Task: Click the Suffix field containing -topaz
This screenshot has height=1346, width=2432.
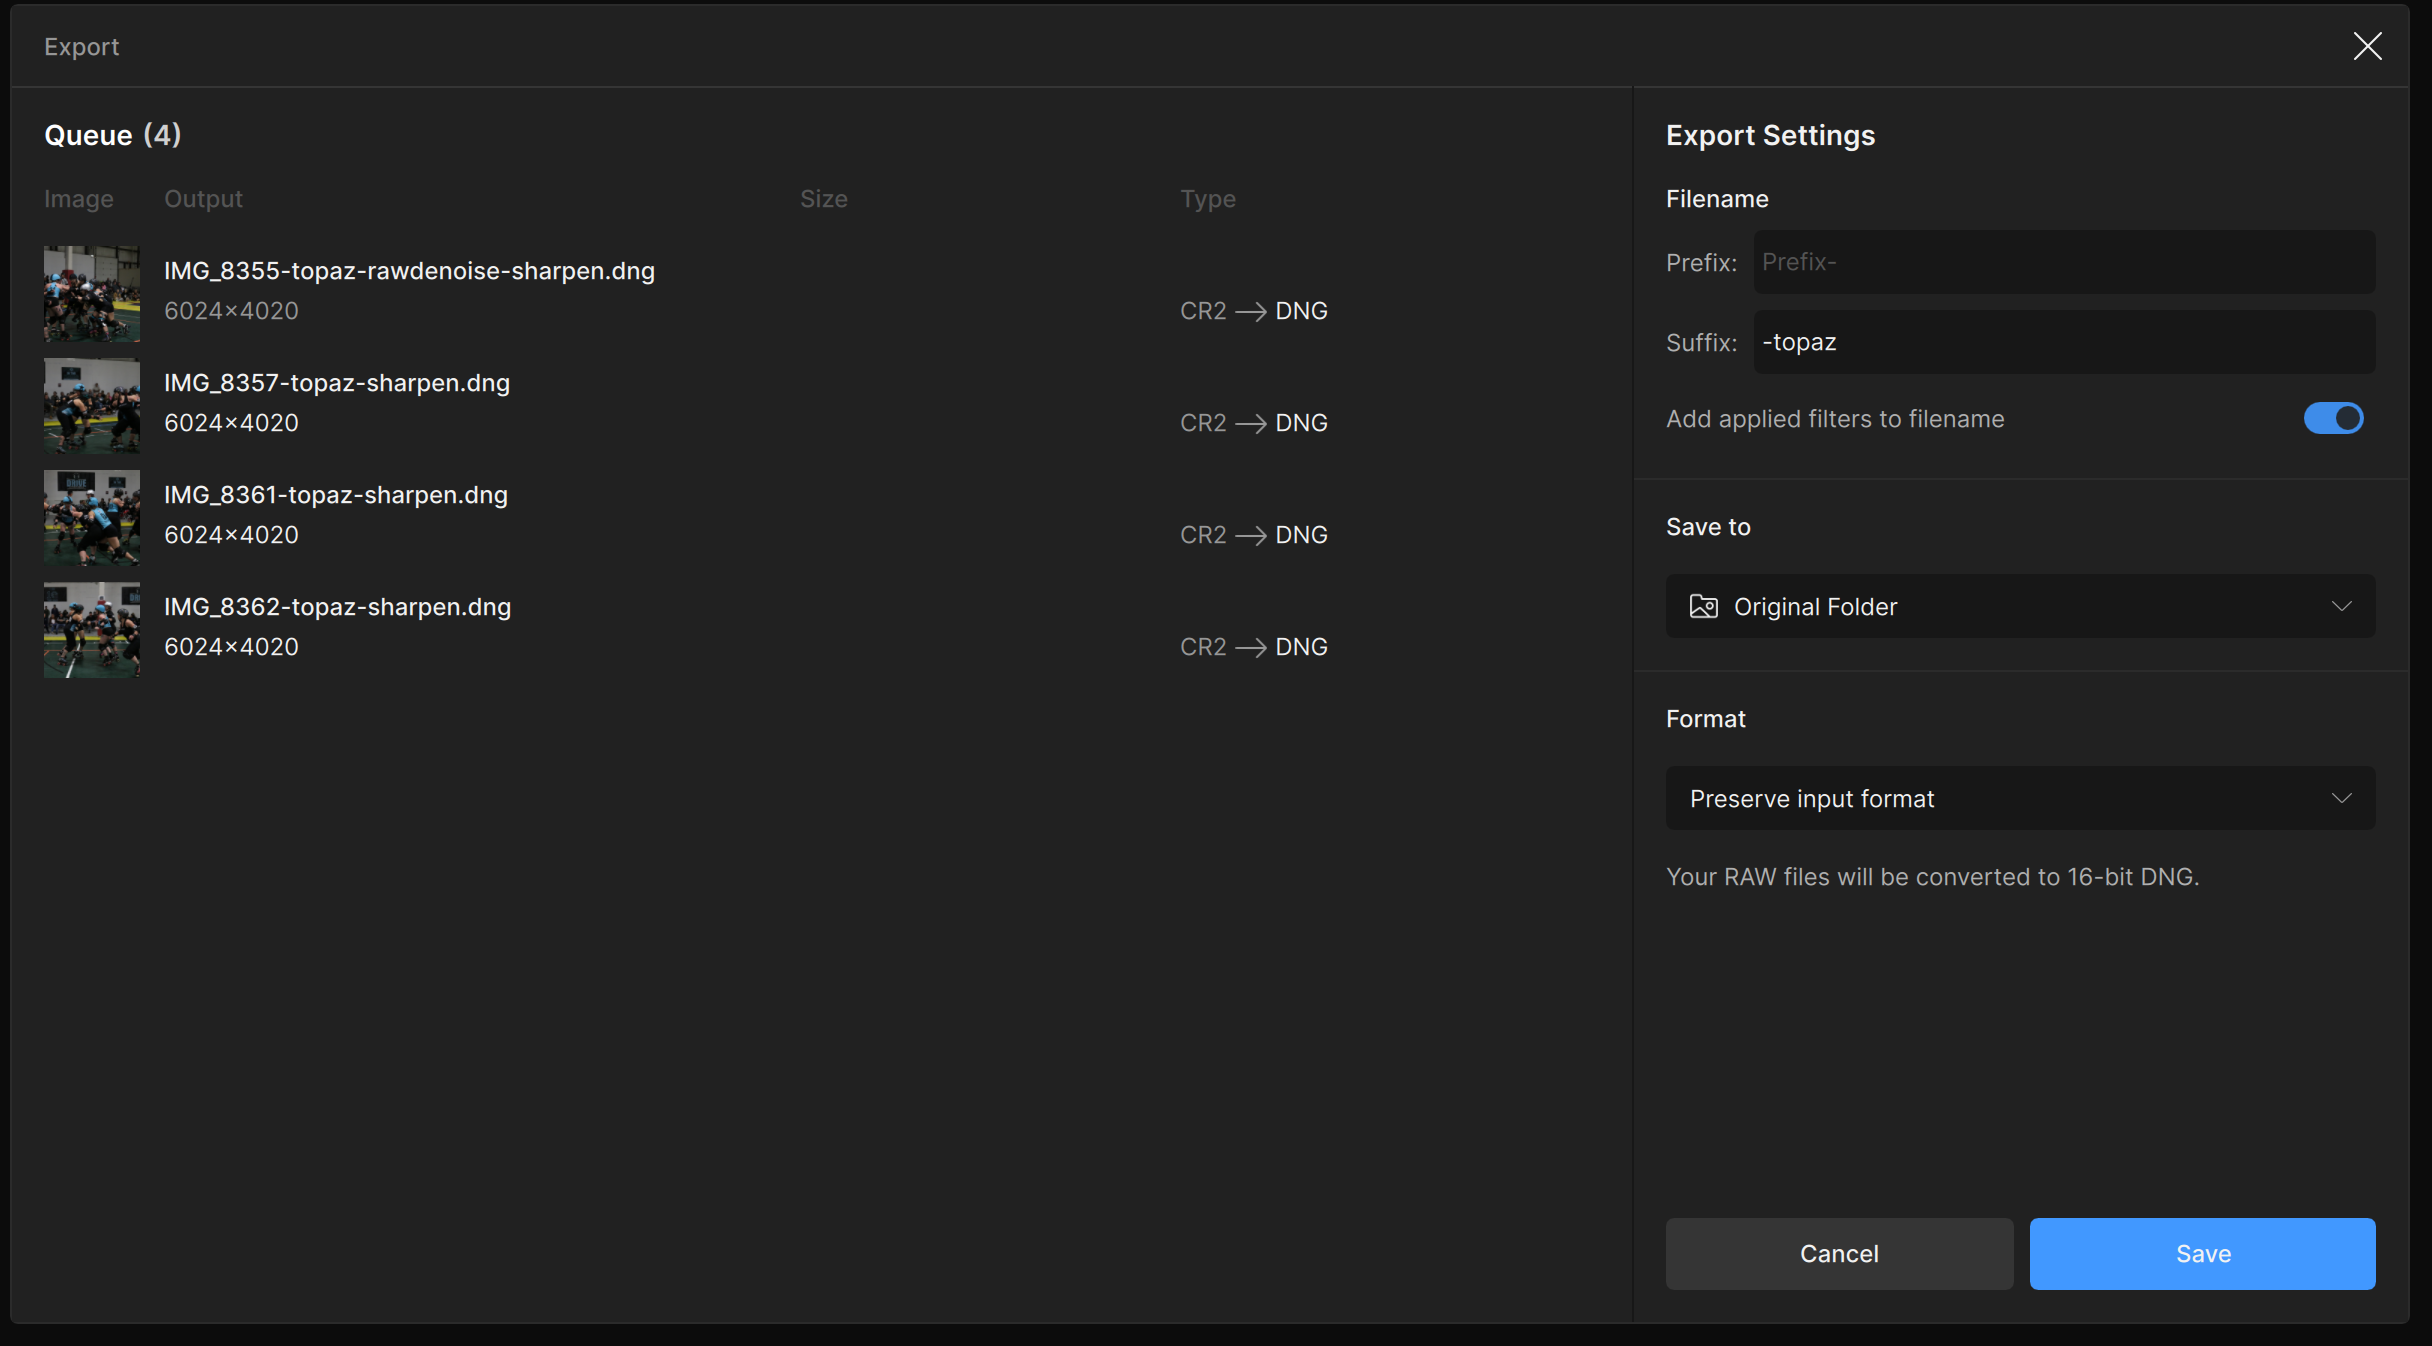Action: [x=2063, y=342]
